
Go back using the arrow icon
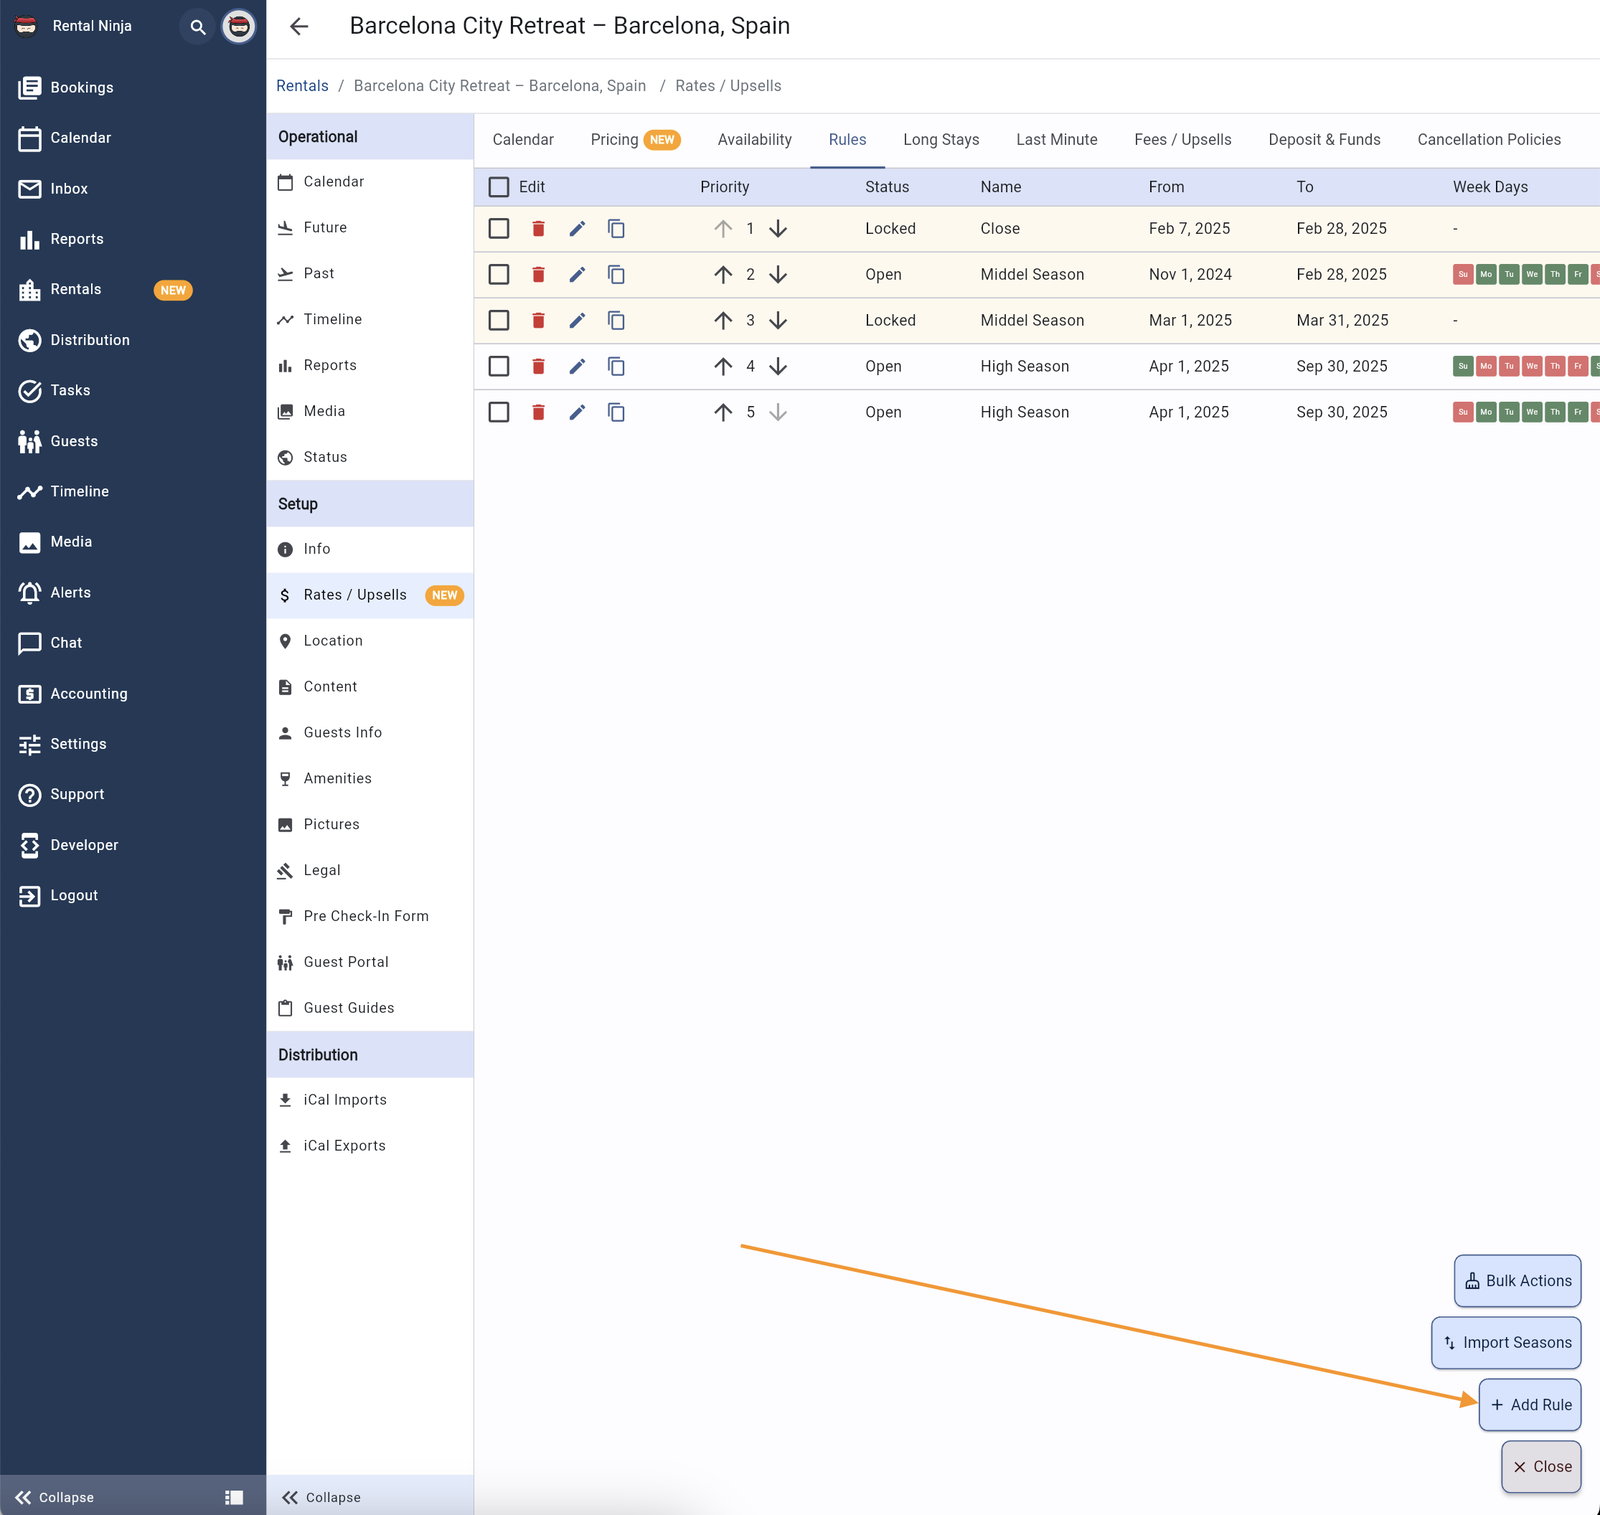click(299, 27)
